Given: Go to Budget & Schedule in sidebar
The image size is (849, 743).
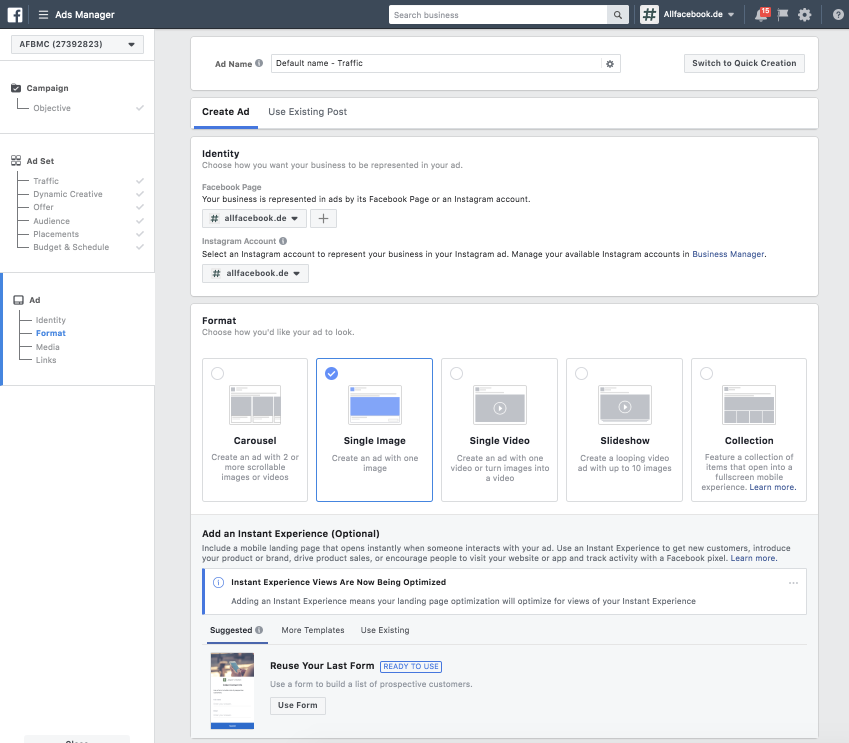Looking at the screenshot, I should click(x=71, y=247).
